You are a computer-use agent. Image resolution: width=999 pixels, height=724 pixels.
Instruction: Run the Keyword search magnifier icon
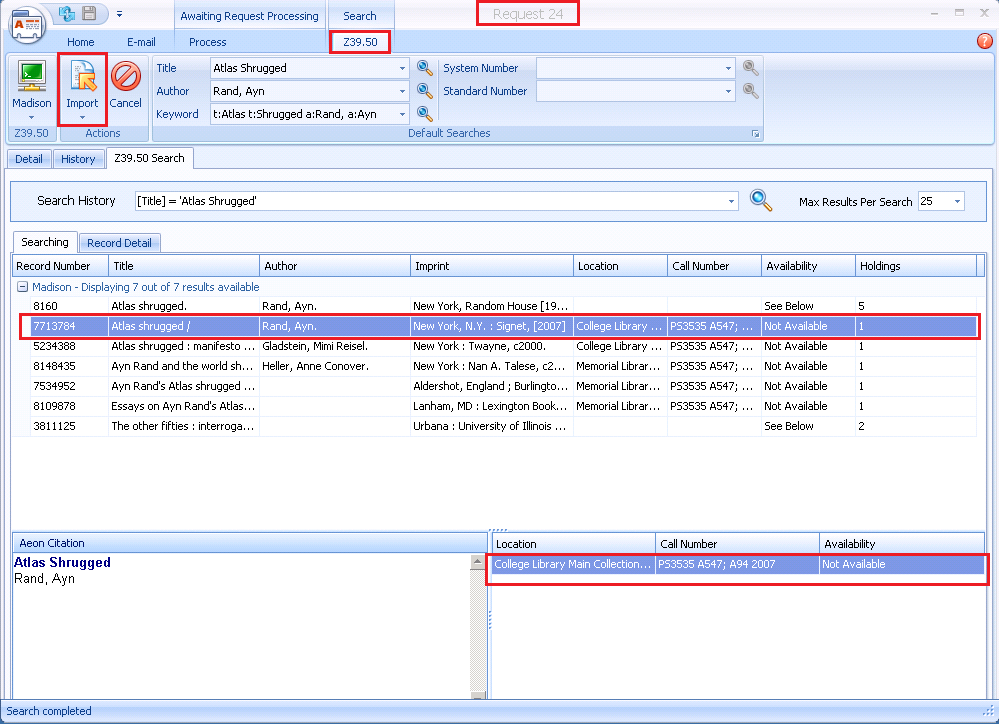coord(425,114)
